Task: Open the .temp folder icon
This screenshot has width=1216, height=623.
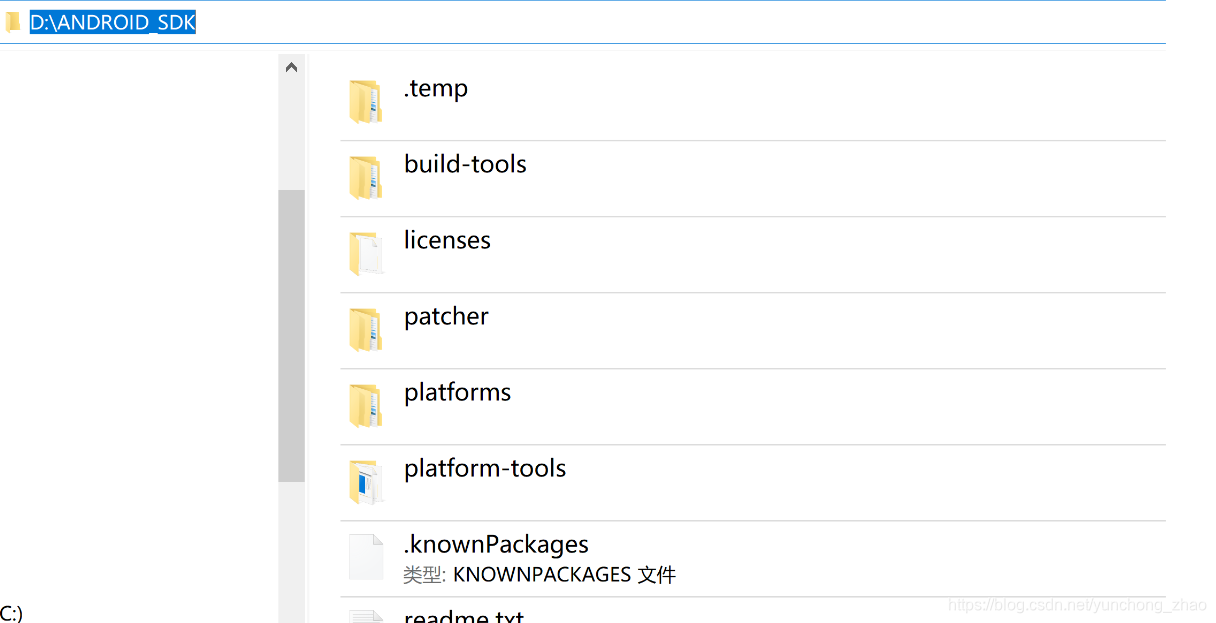Action: (x=365, y=102)
